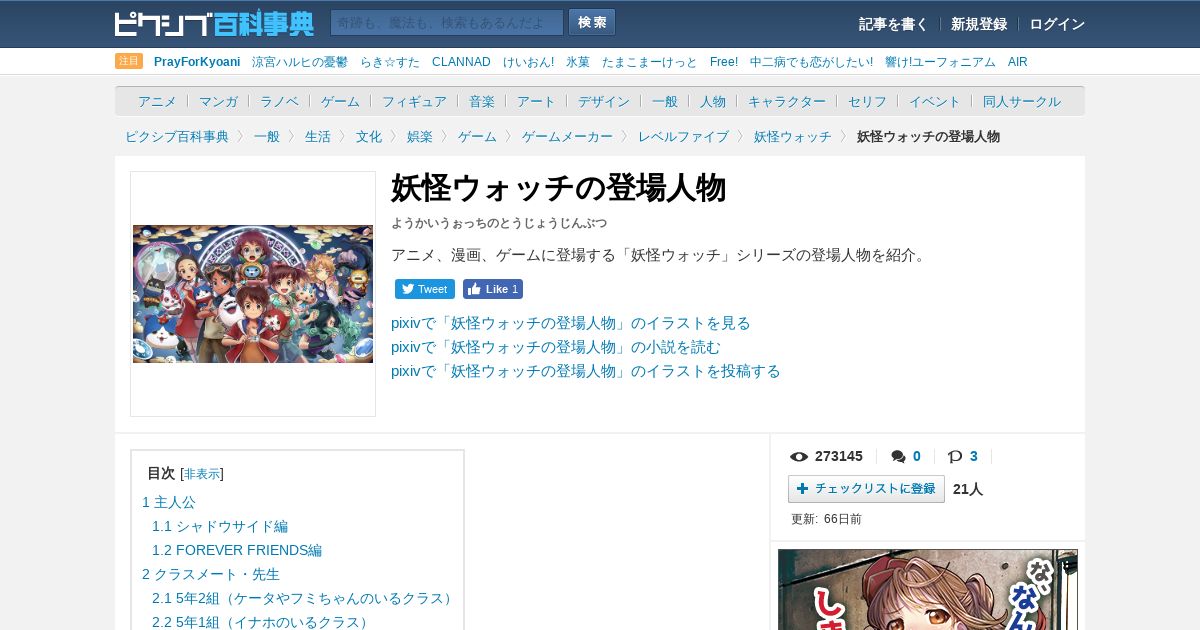Open comments via speech bubble icon

(898, 457)
